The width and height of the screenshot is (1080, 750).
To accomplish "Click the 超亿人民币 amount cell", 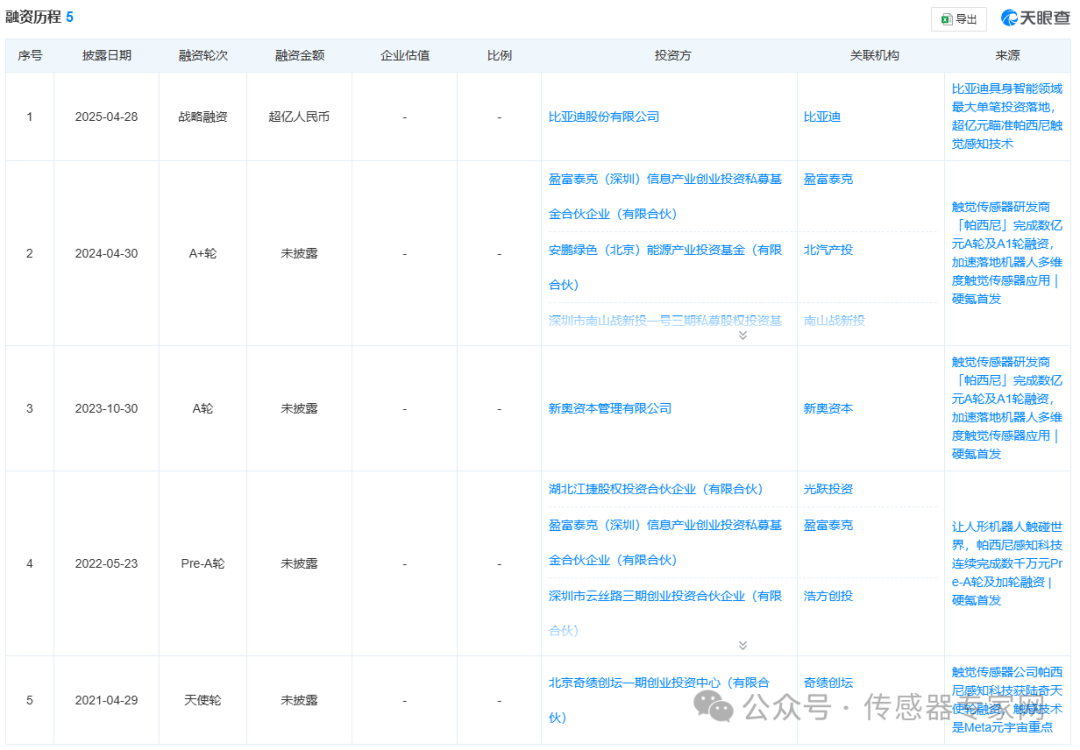I will click(x=300, y=117).
